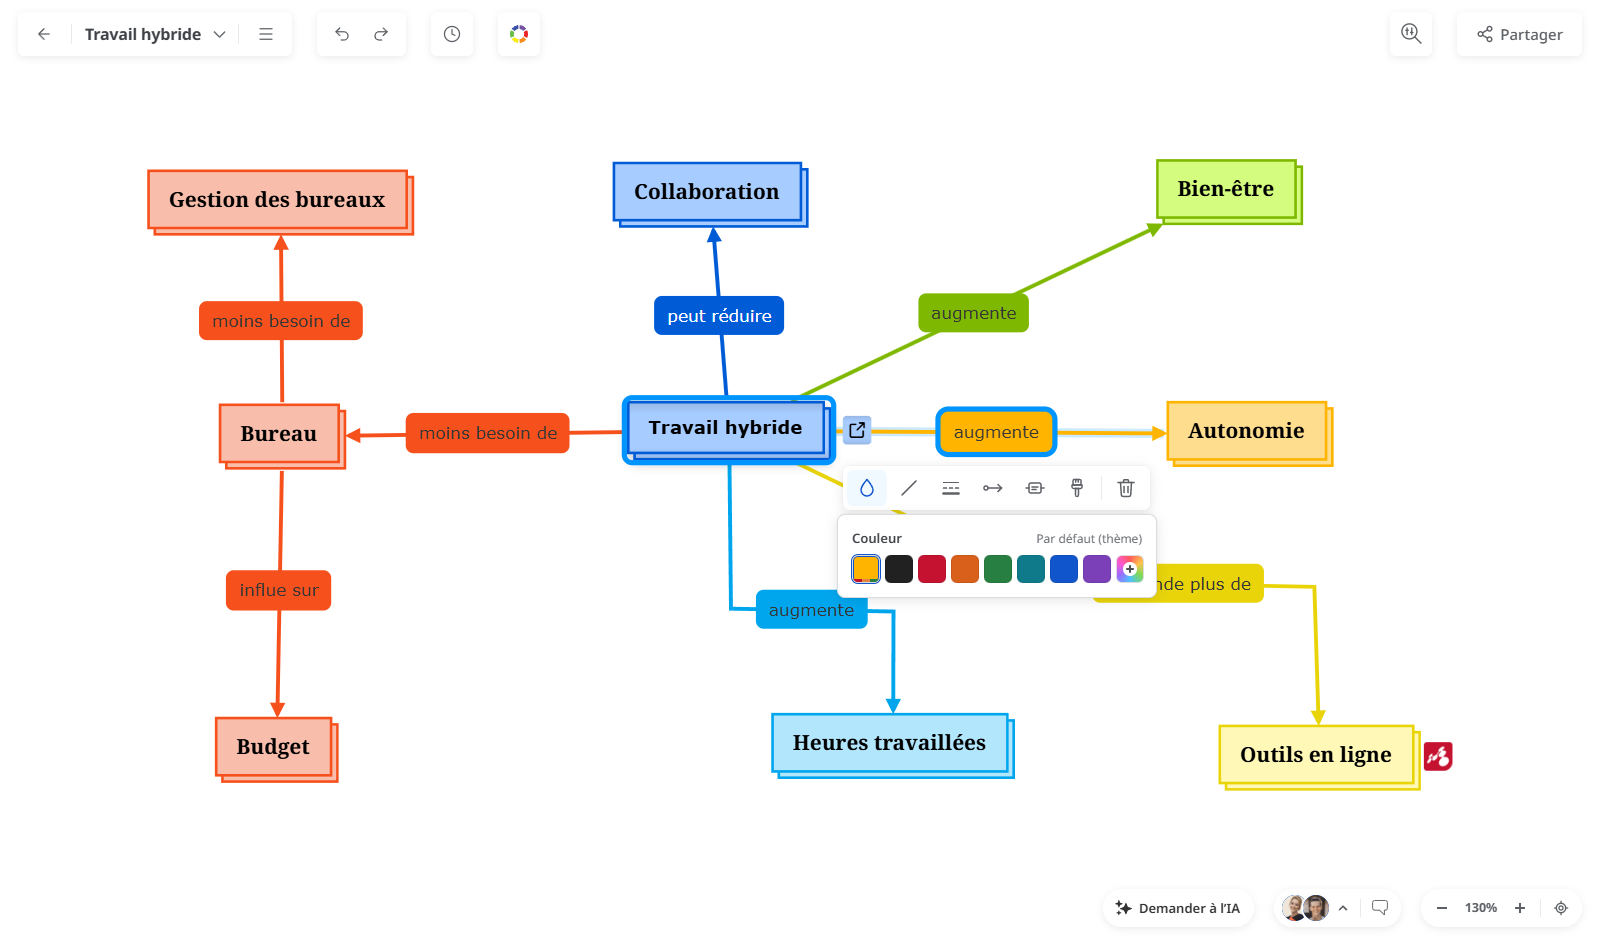Choose the orange color swatch
This screenshot has width=1600, height=940.
coord(965,569)
